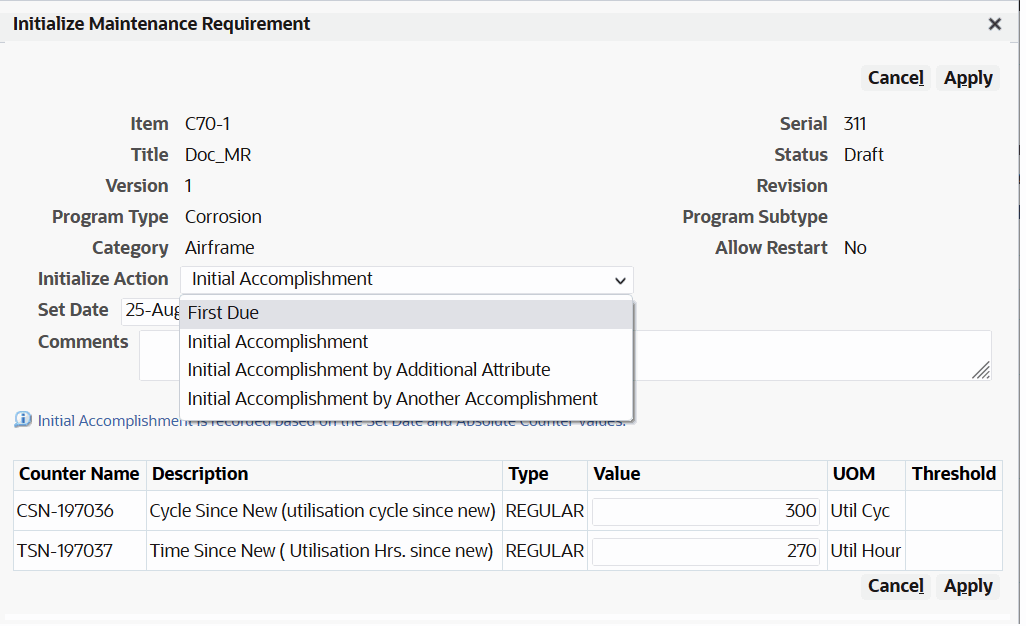Click inside the Comments text area

pos(800,355)
